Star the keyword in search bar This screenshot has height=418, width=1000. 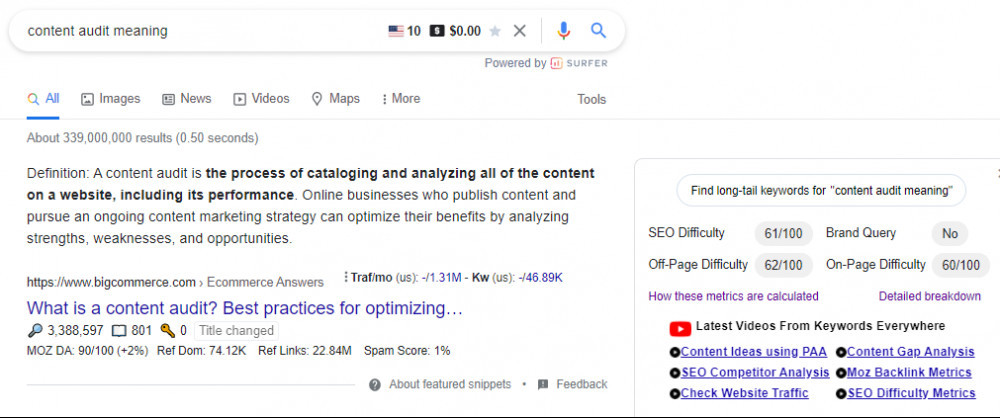coord(495,31)
